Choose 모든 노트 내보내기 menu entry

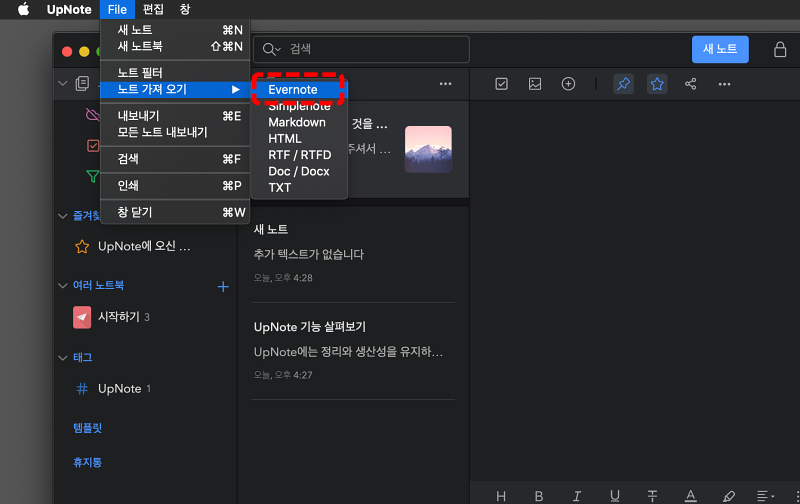pos(175,132)
